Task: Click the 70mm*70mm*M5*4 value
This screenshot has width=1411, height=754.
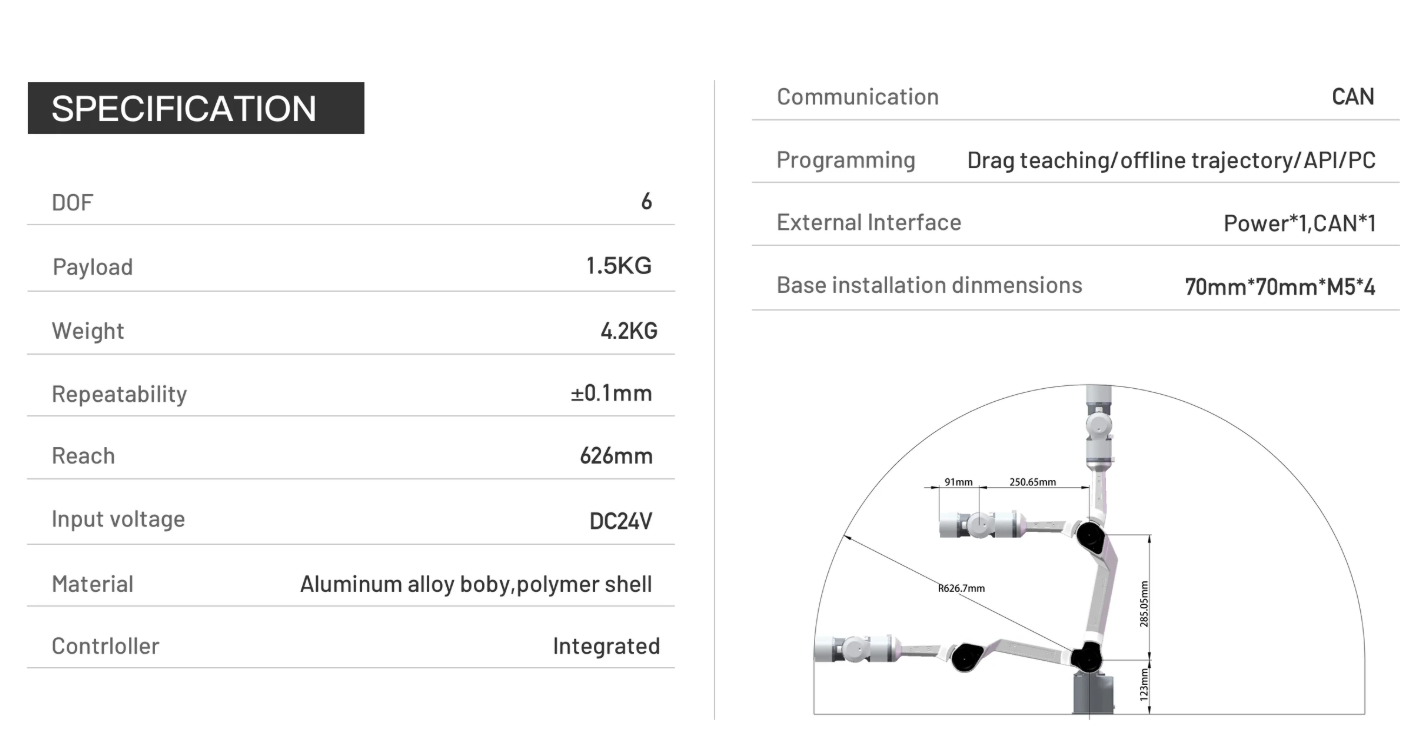Action: pos(1280,288)
